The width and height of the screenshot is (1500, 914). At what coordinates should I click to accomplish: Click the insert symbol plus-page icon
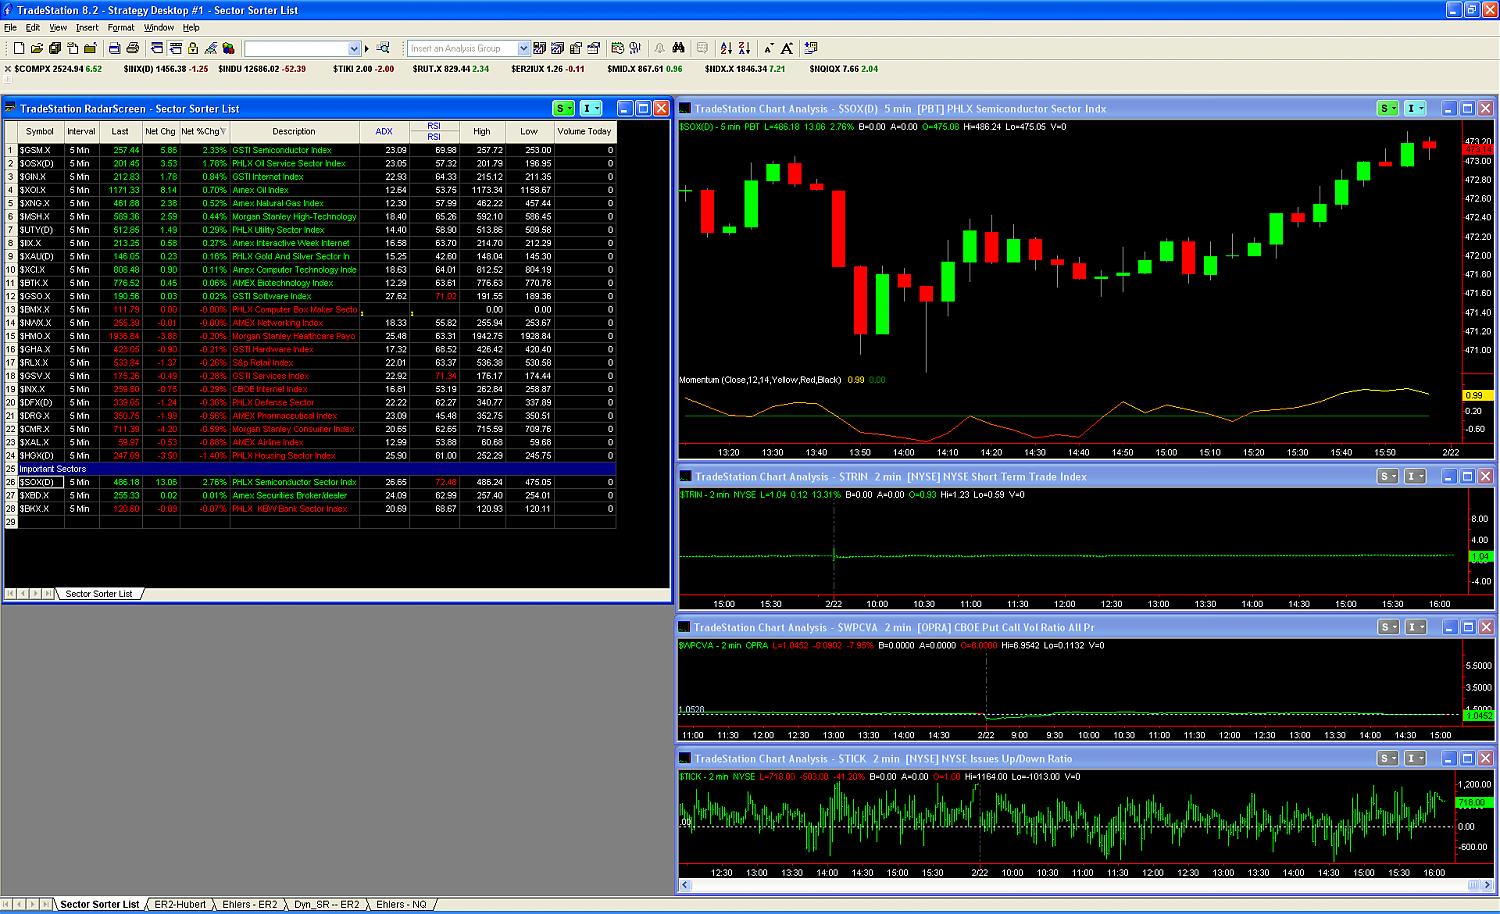(x=811, y=48)
